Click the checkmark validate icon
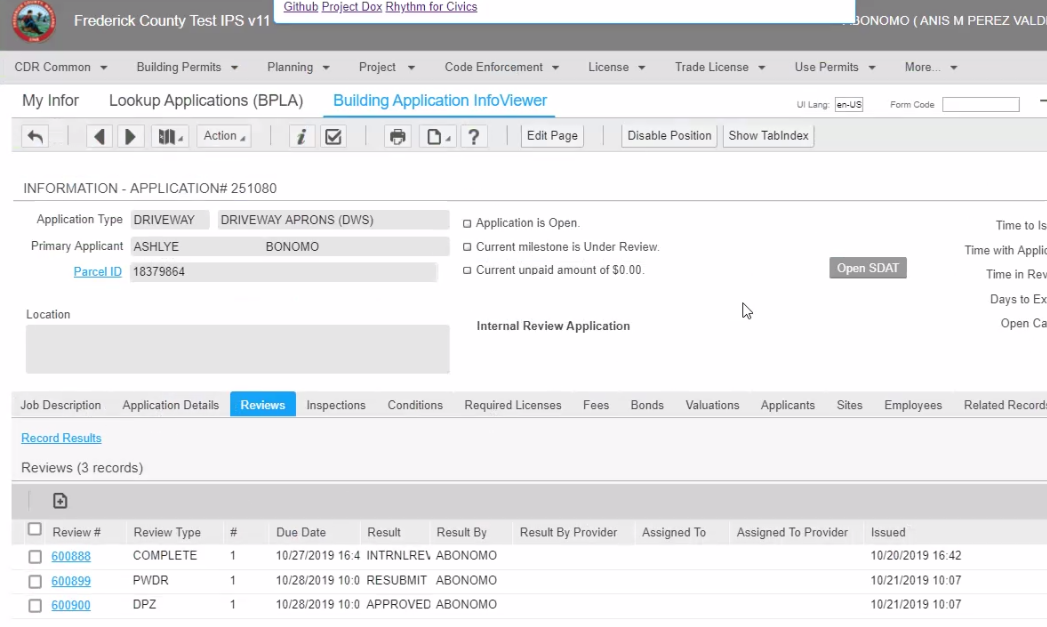Image resolution: width=1047 pixels, height=627 pixels. [x=333, y=136]
